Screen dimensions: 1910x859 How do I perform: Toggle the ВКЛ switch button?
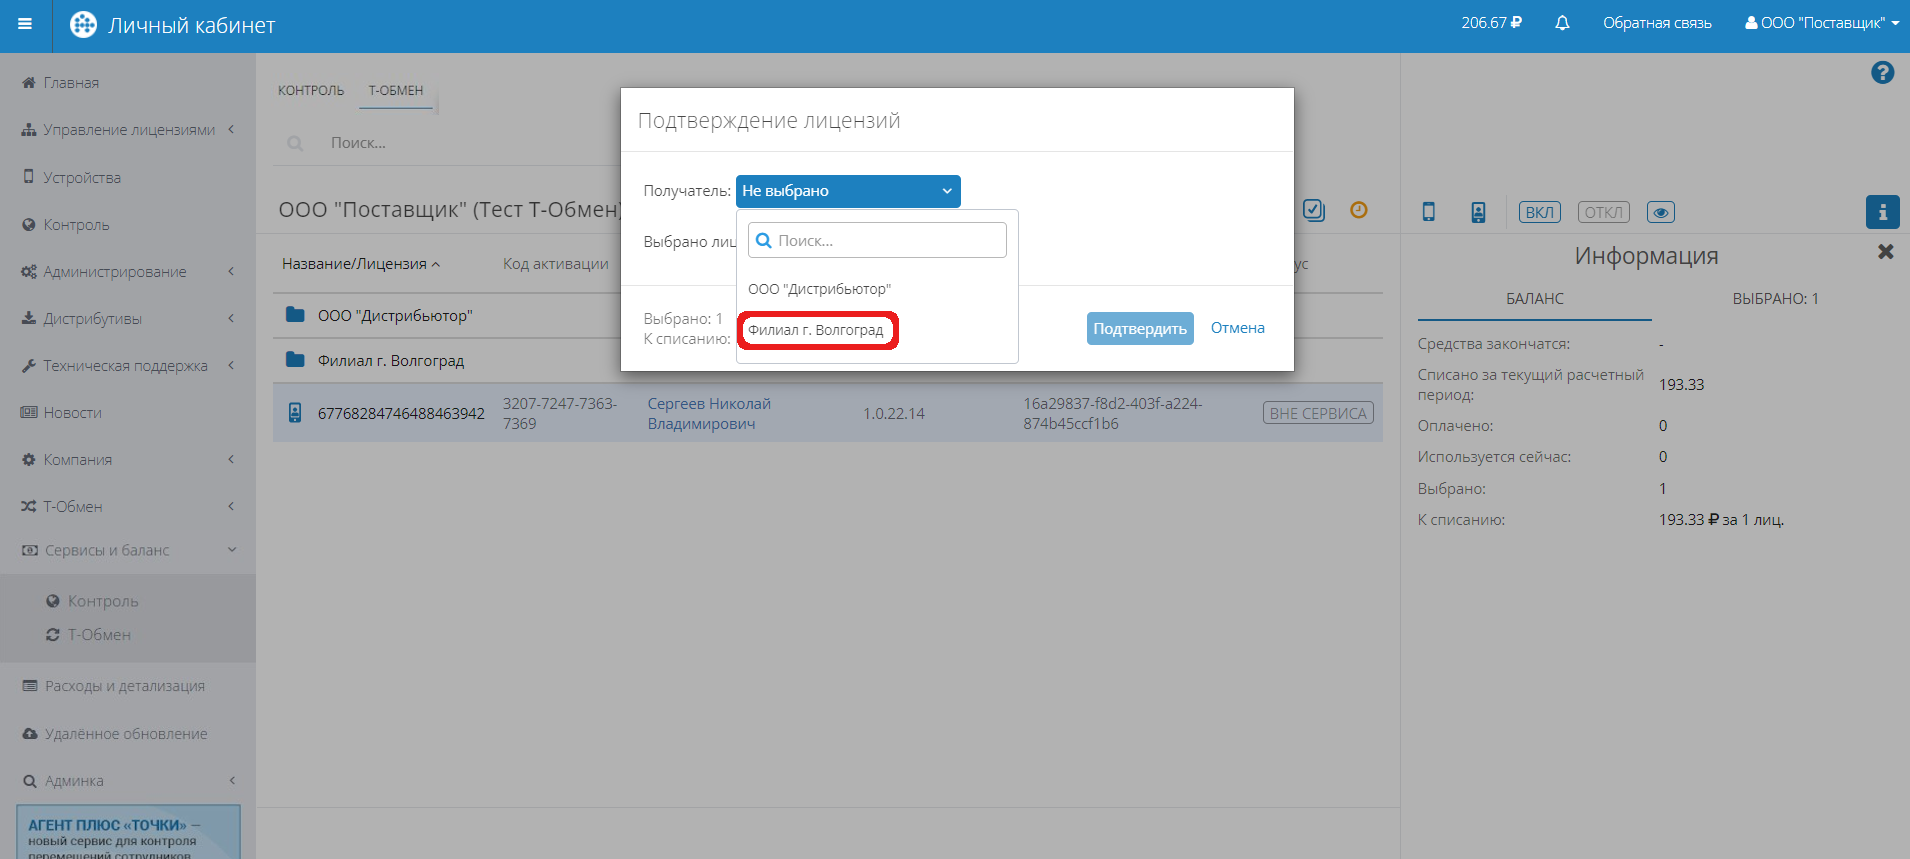[x=1539, y=212]
